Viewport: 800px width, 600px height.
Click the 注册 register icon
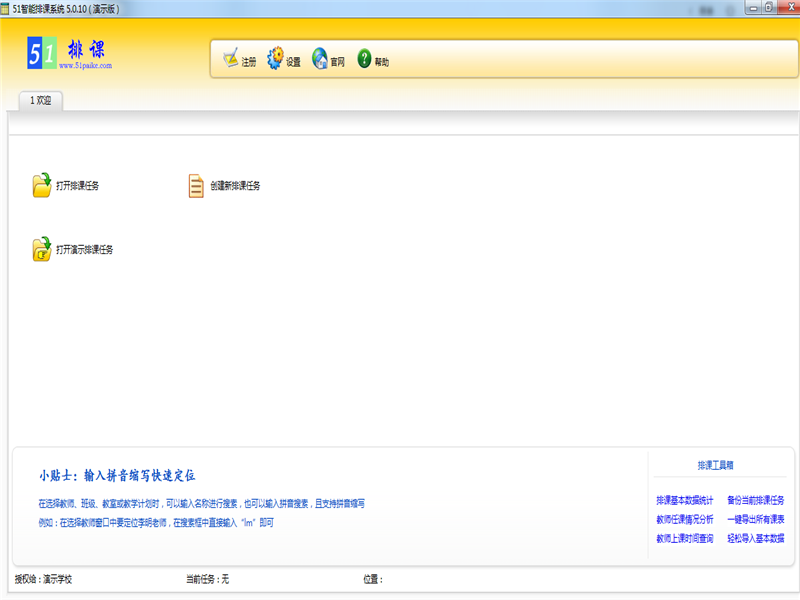tap(231, 58)
